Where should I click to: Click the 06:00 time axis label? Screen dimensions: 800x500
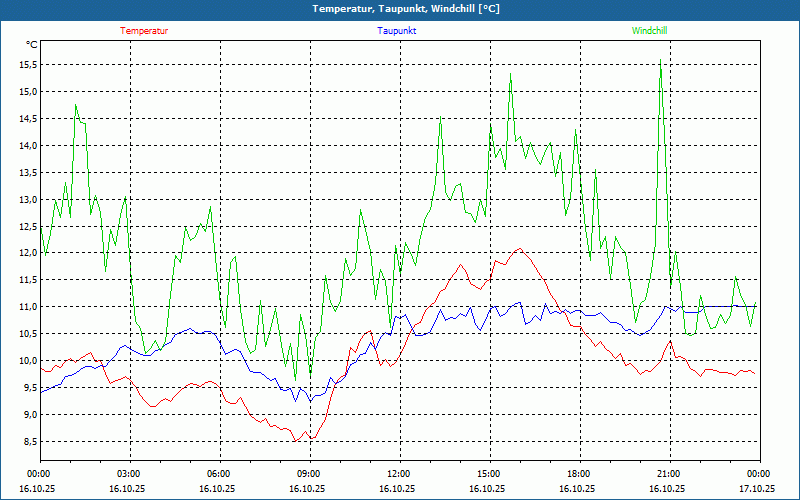[220, 474]
